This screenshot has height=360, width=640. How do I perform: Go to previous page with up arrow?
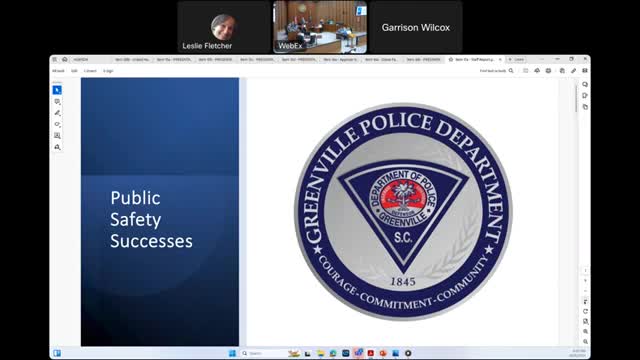coord(585,280)
